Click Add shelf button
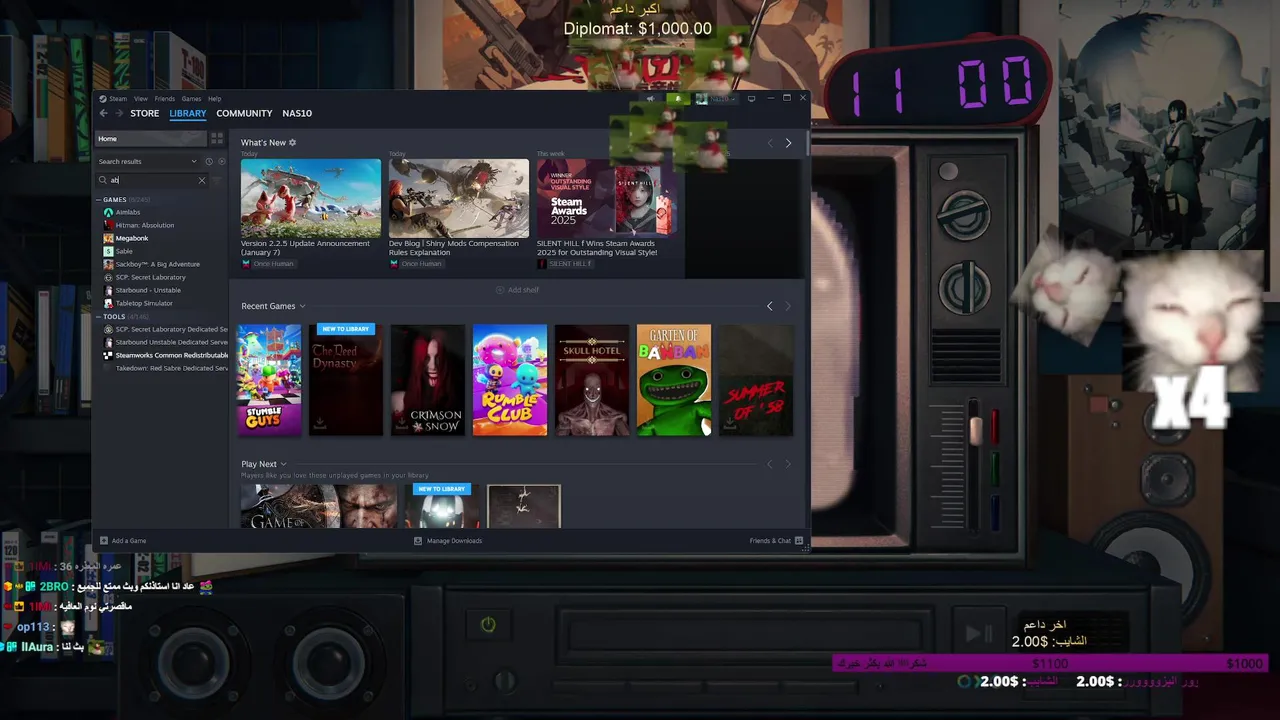 point(517,290)
